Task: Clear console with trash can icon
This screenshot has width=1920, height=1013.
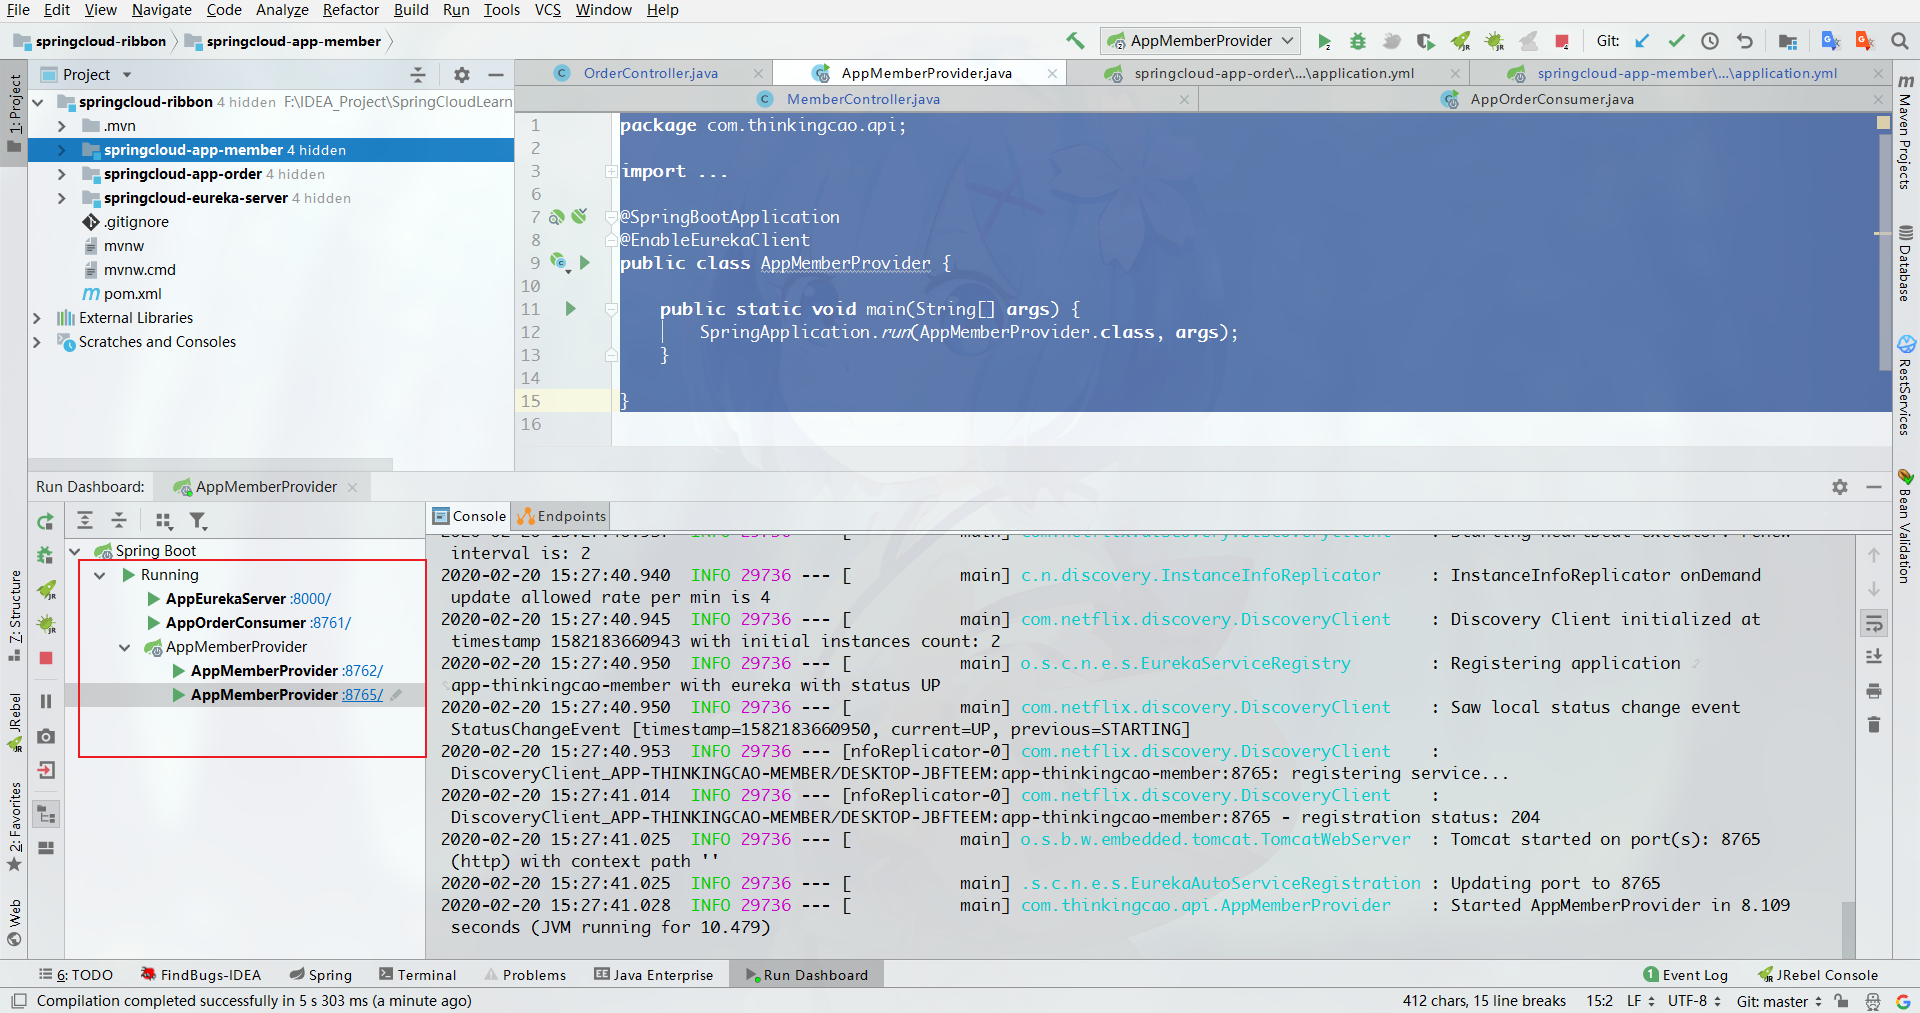Action: pos(1873,724)
